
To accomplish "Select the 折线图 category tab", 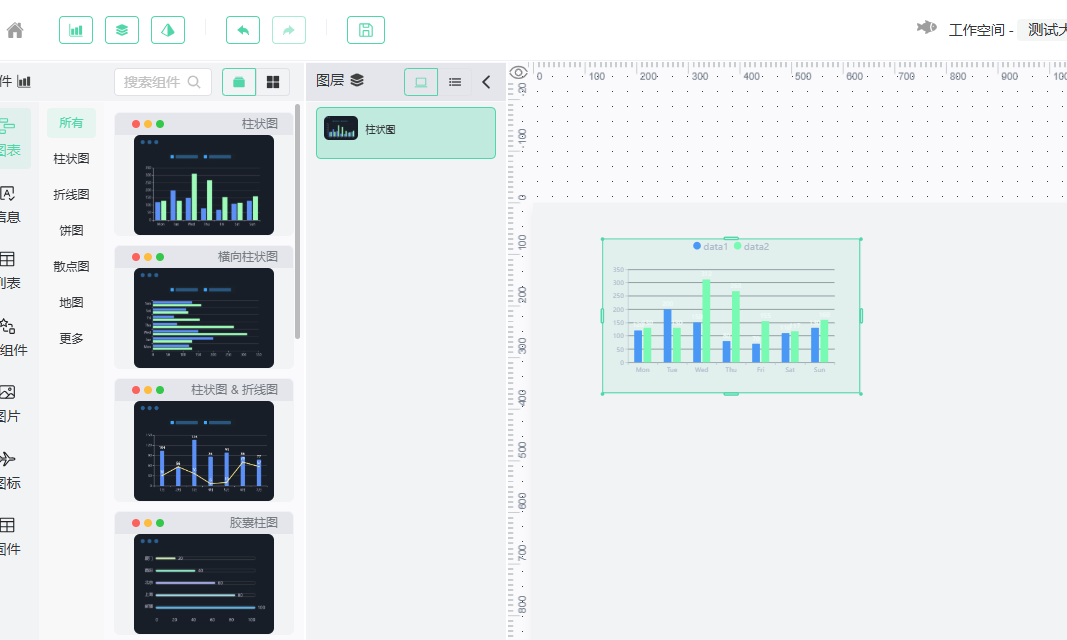I will 71,195.
